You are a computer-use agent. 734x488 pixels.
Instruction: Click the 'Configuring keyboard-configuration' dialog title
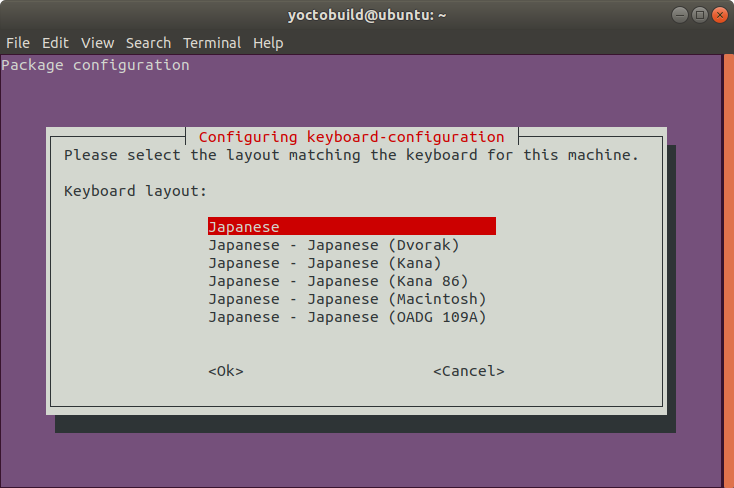[352, 137]
